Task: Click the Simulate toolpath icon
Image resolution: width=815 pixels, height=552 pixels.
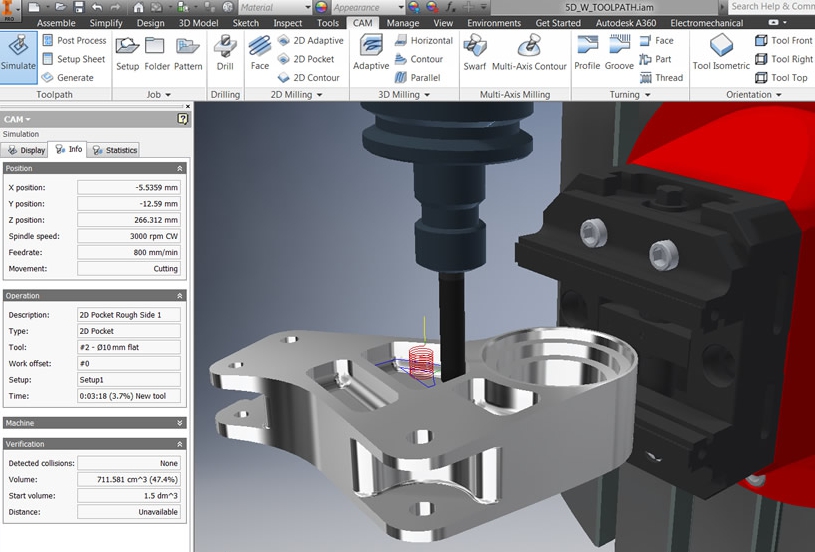Action: (19, 53)
